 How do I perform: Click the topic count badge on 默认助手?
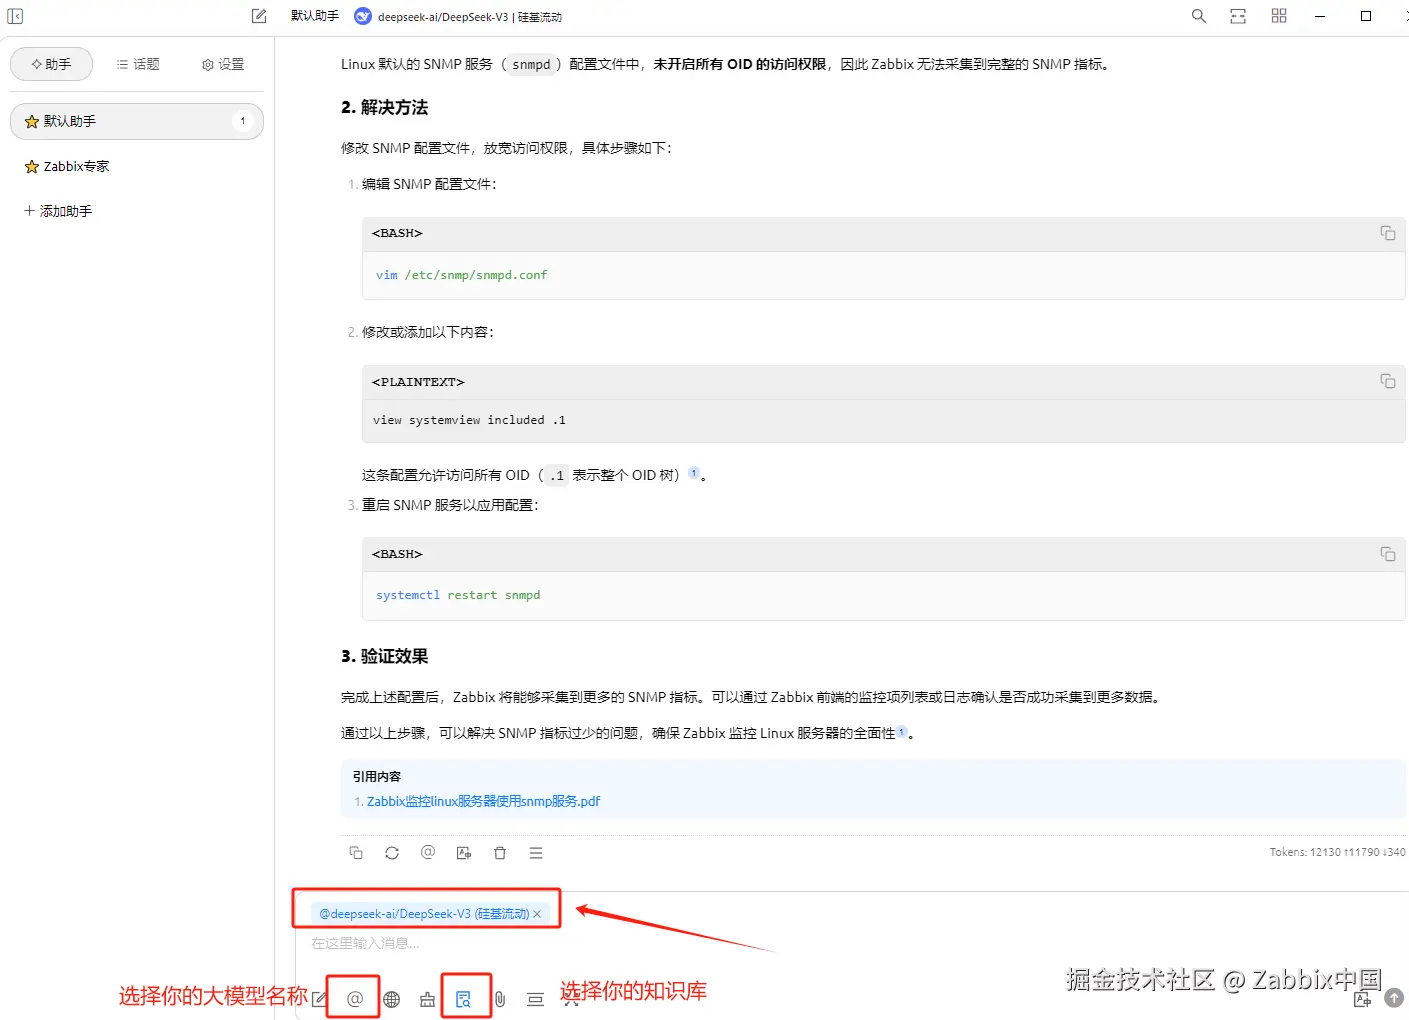click(x=242, y=121)
